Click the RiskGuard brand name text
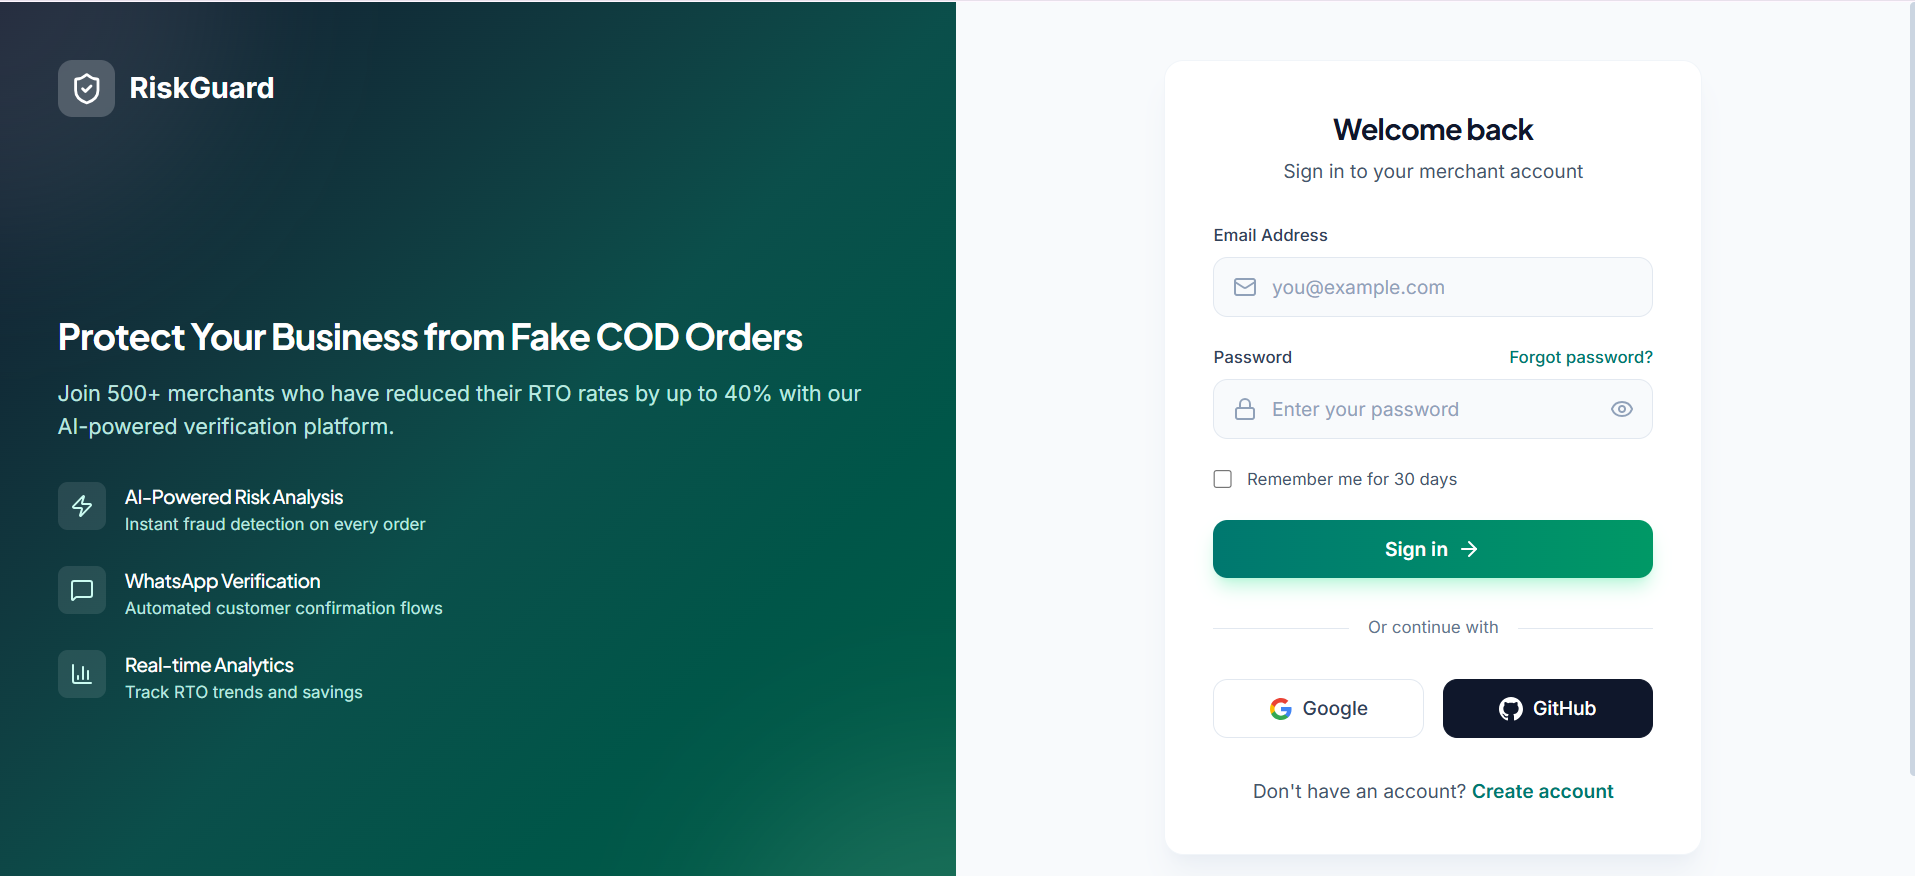The image size is (1915, 876). 202,88
